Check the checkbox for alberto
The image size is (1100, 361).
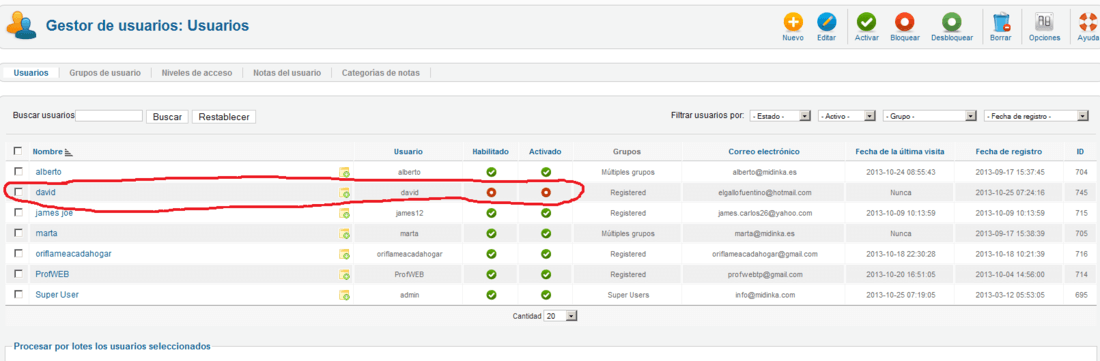coord(18,171)
